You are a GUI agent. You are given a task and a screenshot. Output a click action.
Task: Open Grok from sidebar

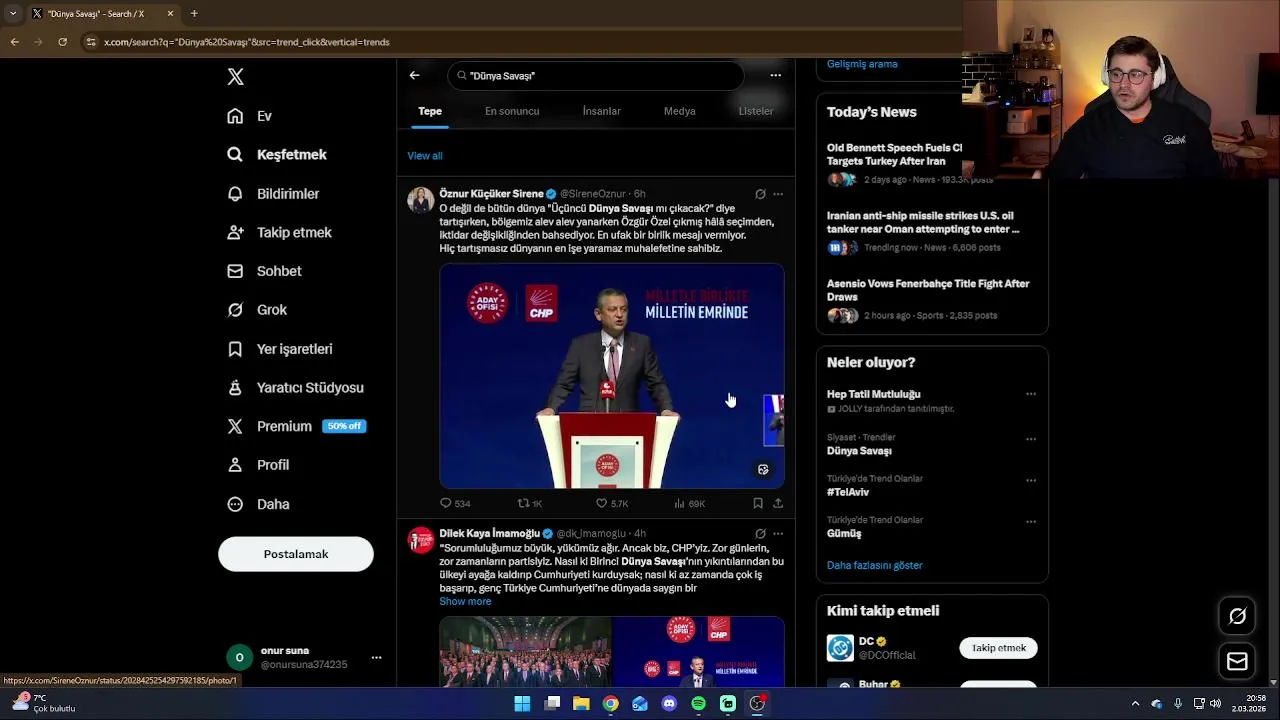click(x=257, y=310)
